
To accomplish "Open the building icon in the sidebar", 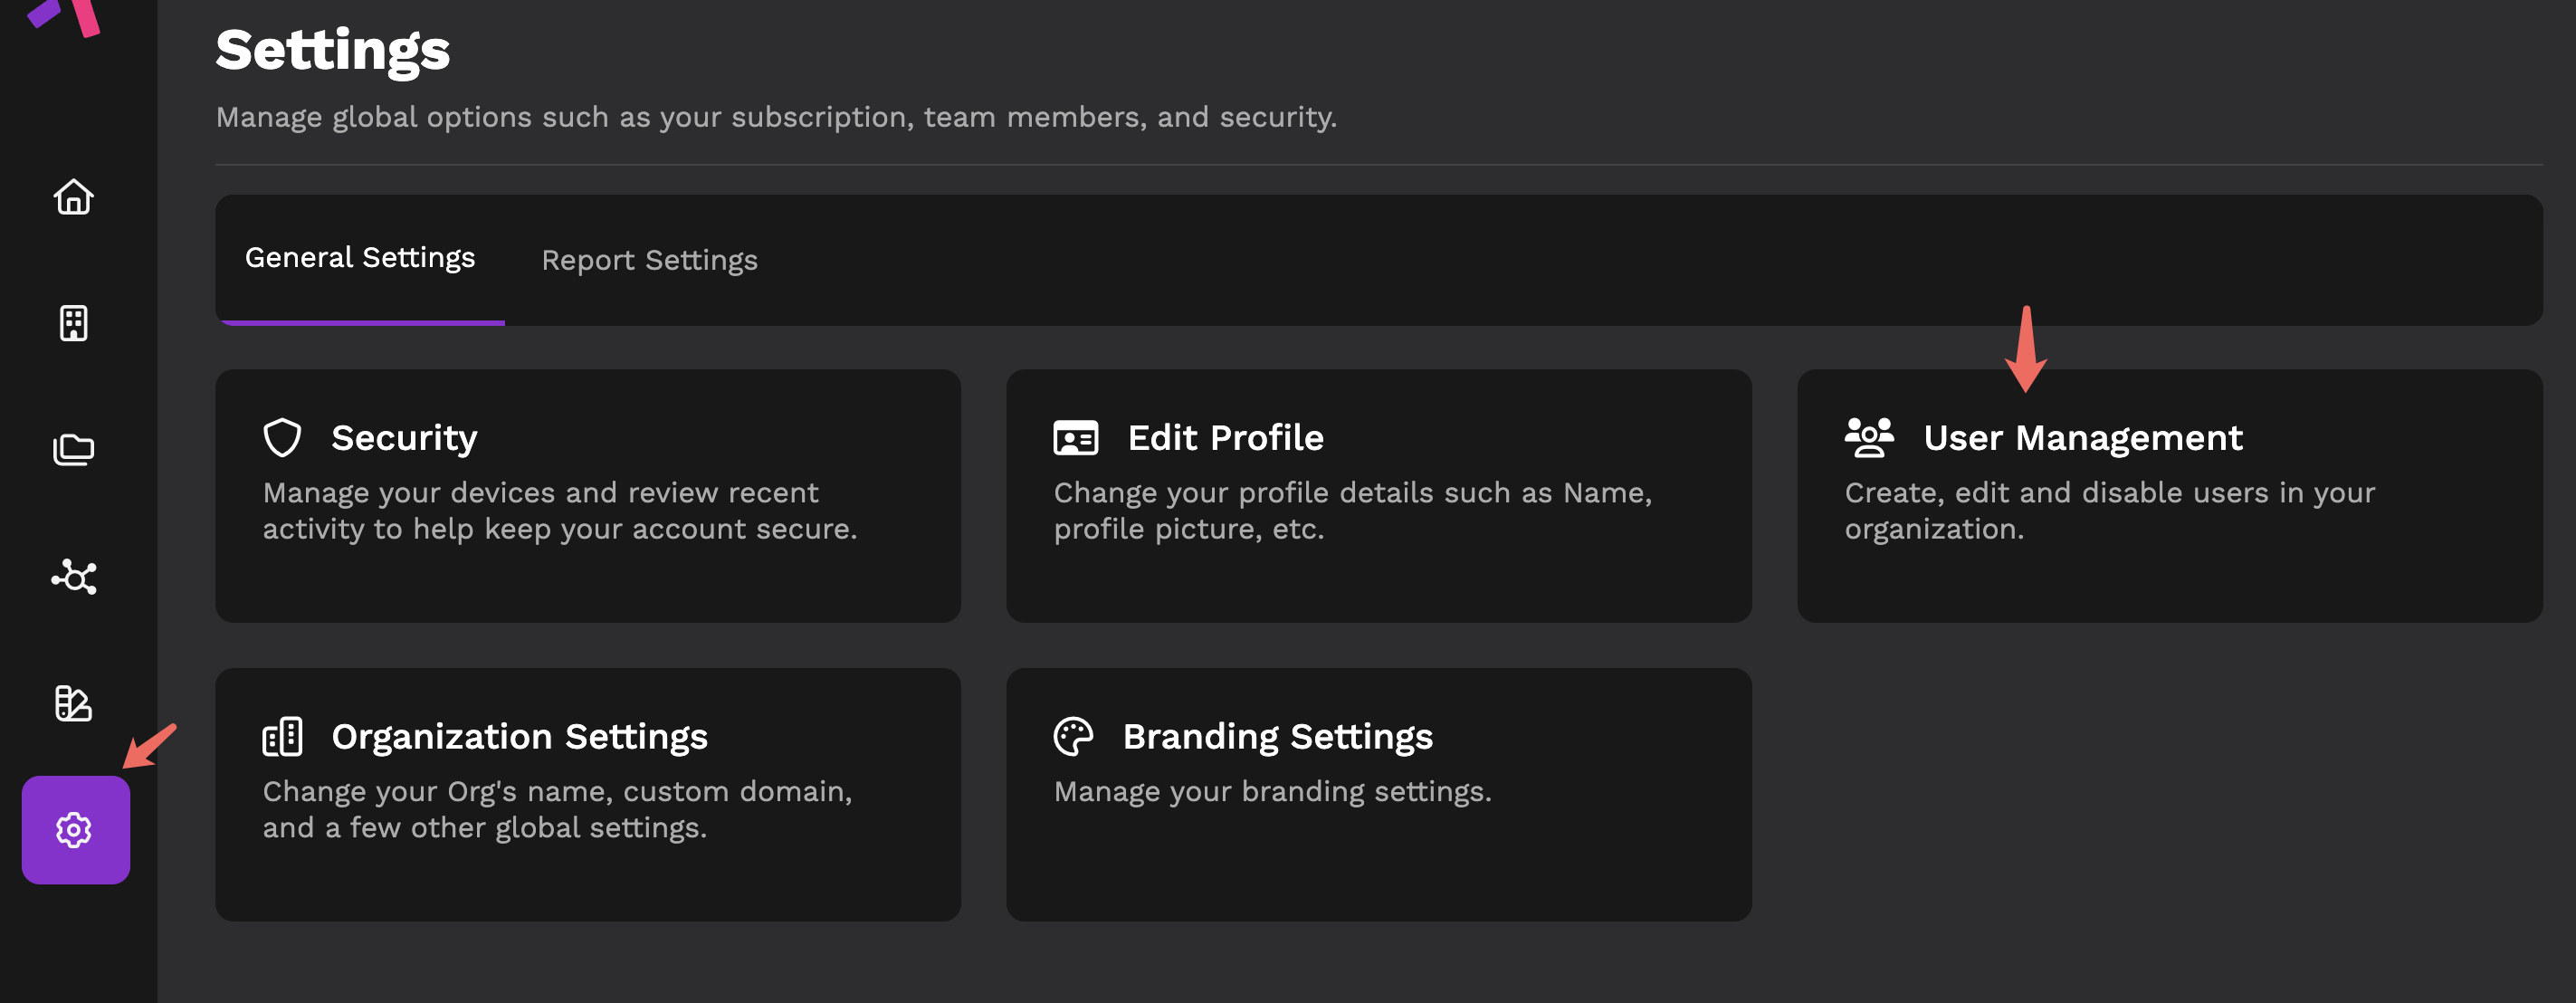I will [x=73, y=323].
